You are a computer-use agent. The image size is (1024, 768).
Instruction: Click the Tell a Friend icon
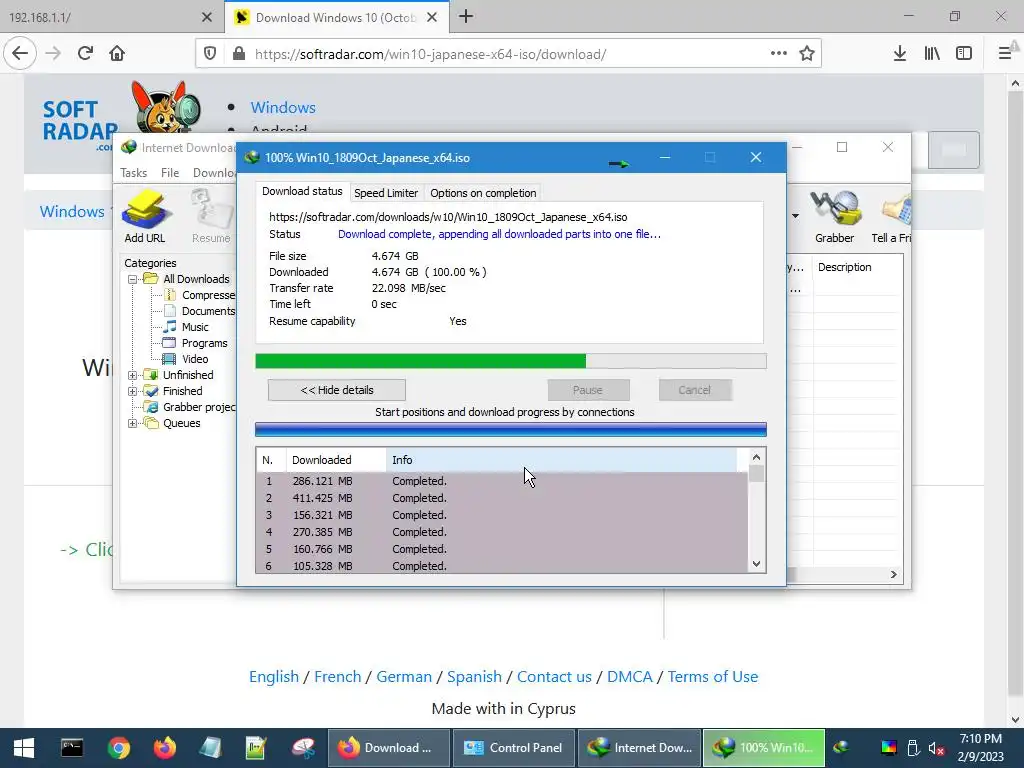(x=891, y=216)
